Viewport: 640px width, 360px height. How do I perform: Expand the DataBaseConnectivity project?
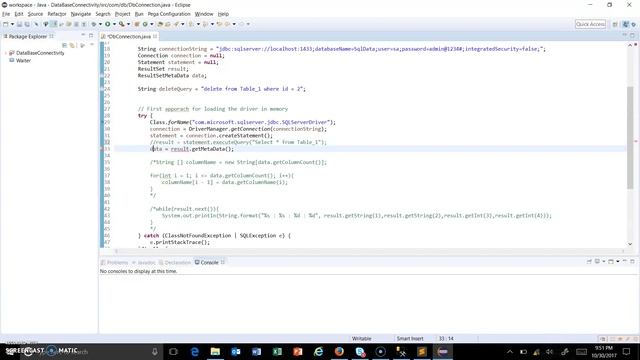point(5,53)
